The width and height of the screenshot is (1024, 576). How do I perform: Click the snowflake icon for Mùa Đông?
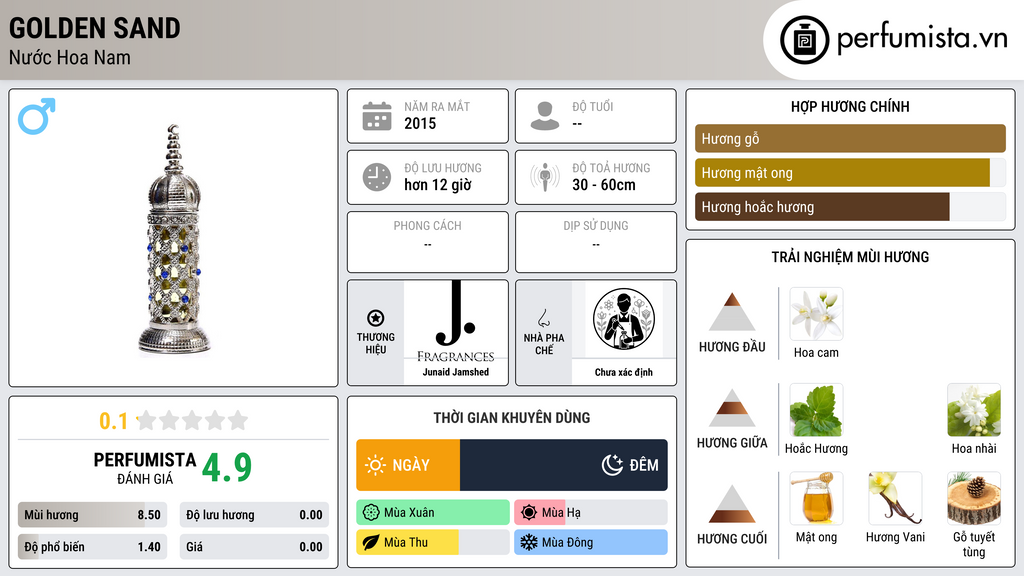(x=529, y=542)
